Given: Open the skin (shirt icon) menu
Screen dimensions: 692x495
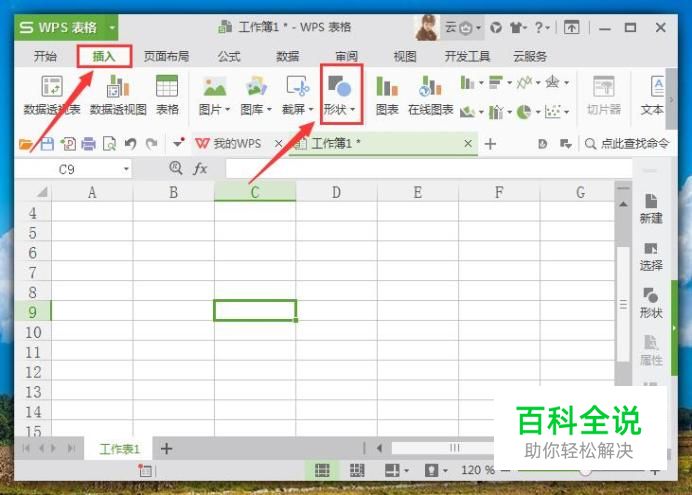Looking at the screenshot, I should tap(518, 28).
